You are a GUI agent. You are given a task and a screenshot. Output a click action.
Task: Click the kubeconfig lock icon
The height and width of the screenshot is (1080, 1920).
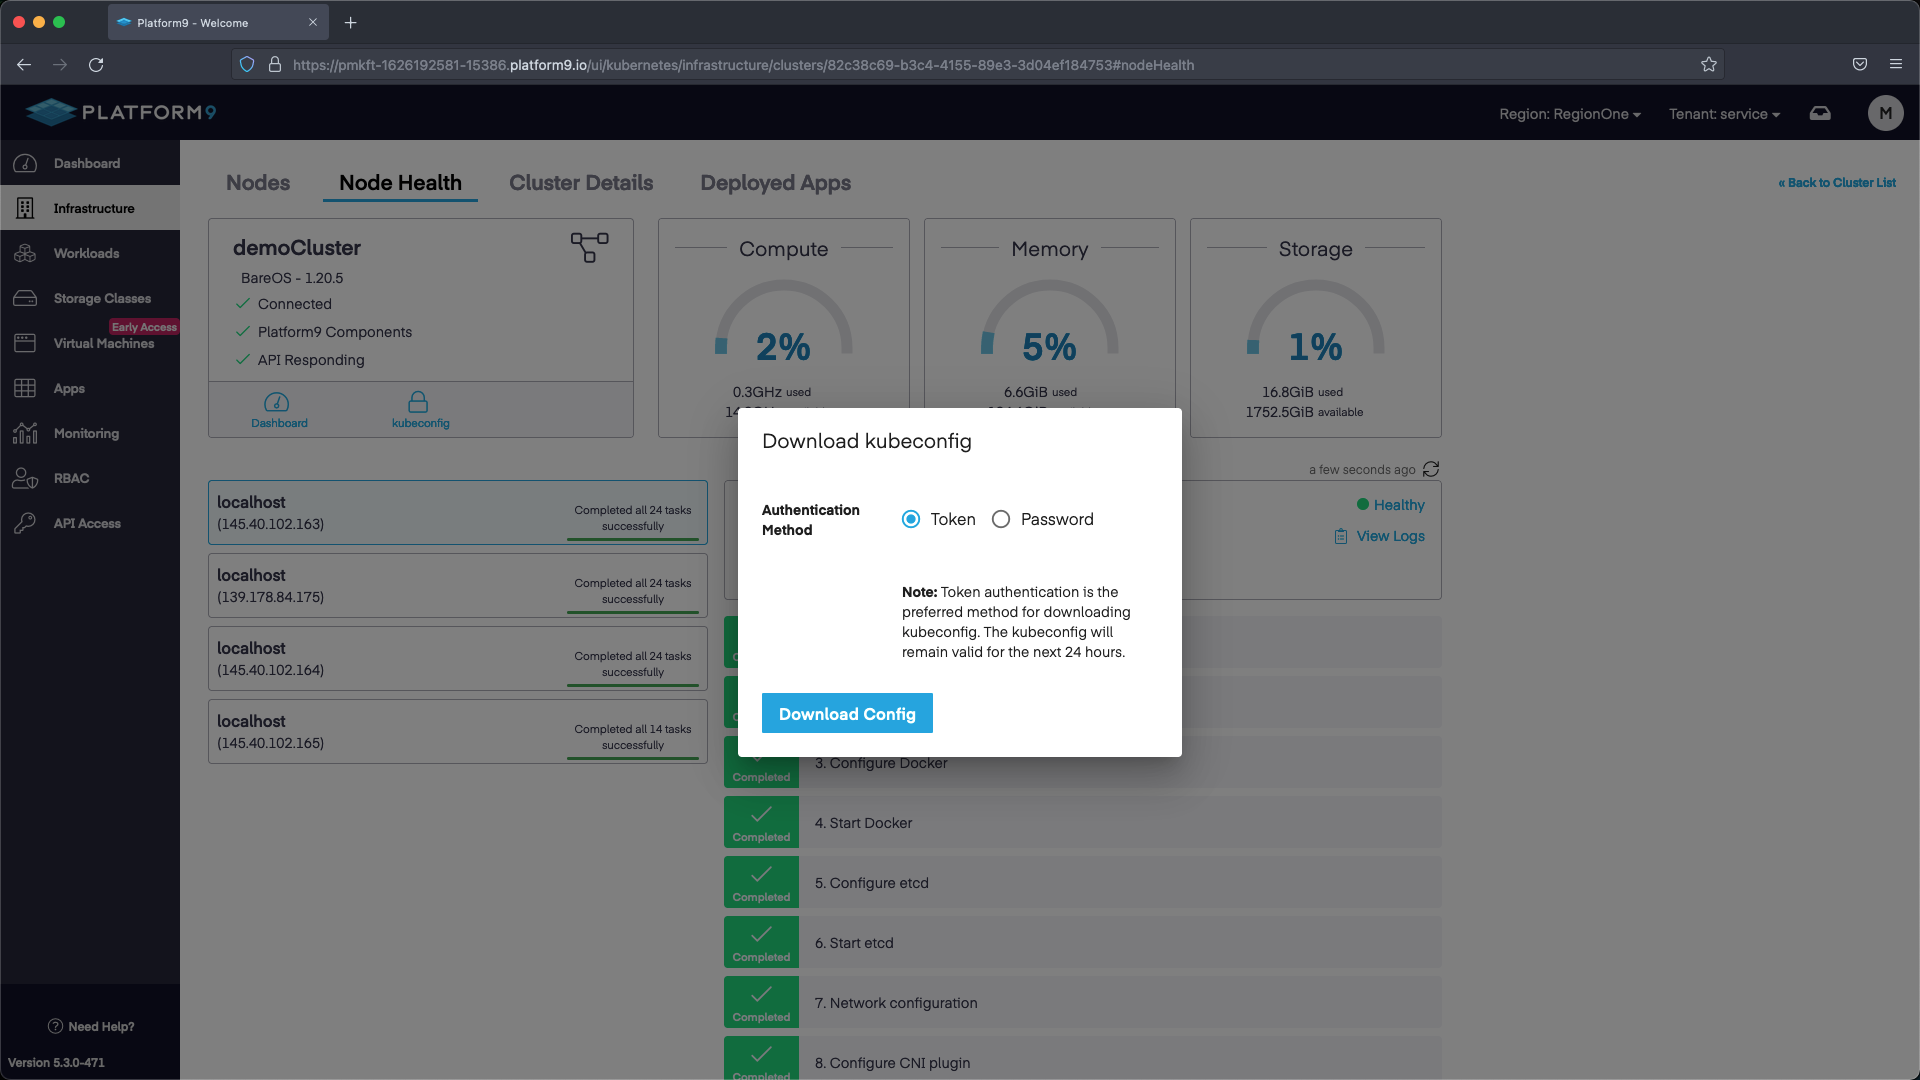point(418,402)
